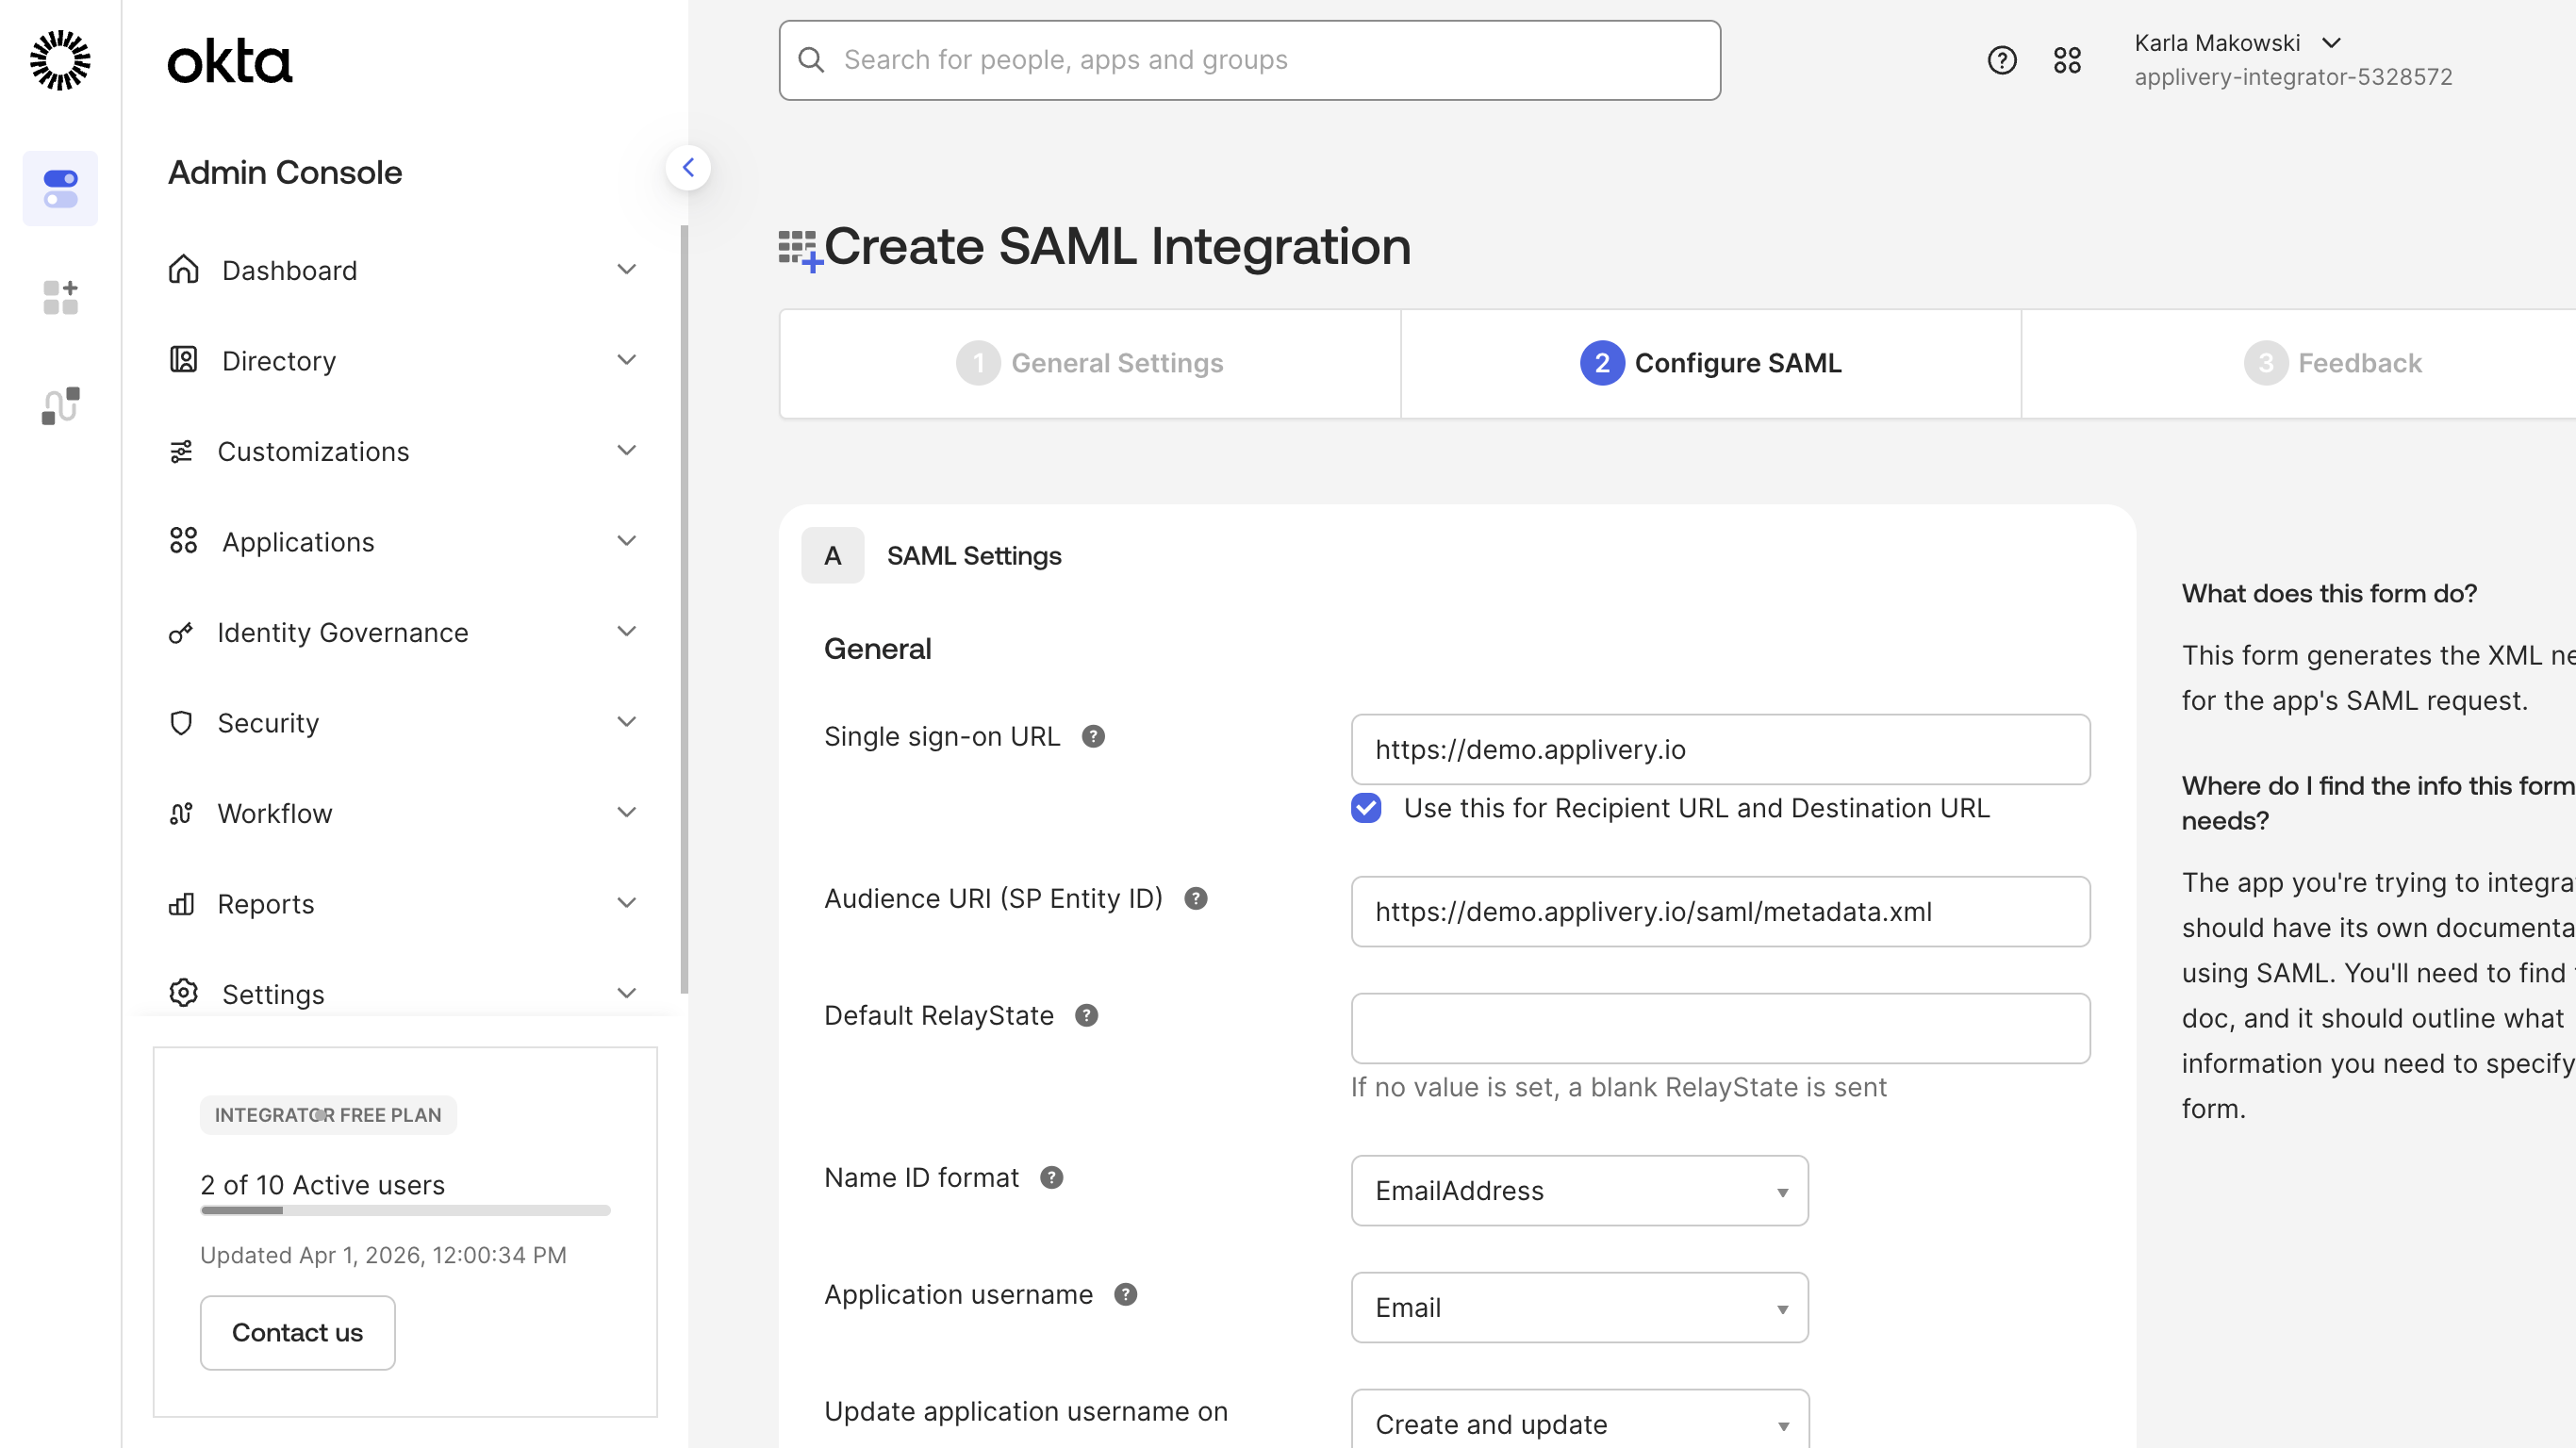Open the apps grid icon beside profile name

pos(2068,60)
